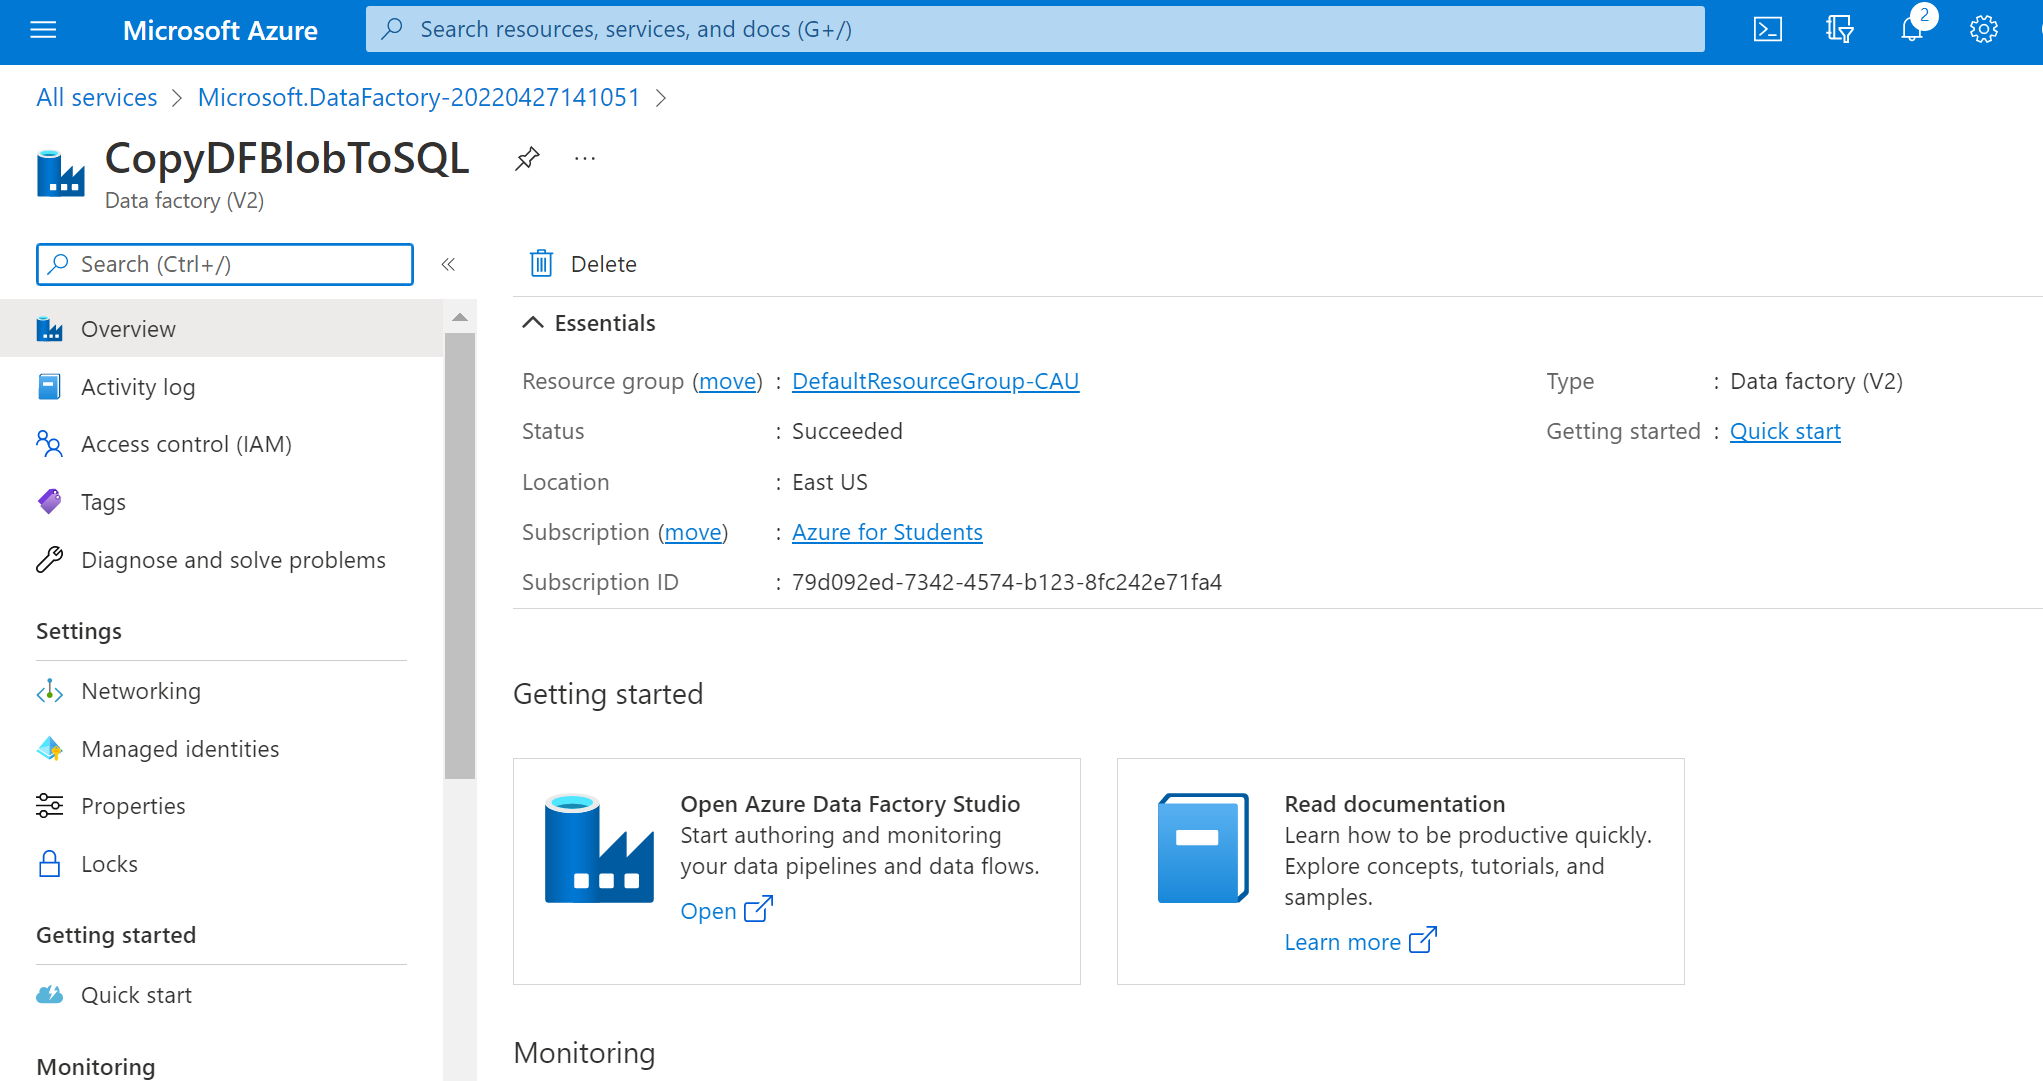Click the Data factory (V2) type value
The width and height of the screenshot is (2043, 1081).
(1816, 381)
